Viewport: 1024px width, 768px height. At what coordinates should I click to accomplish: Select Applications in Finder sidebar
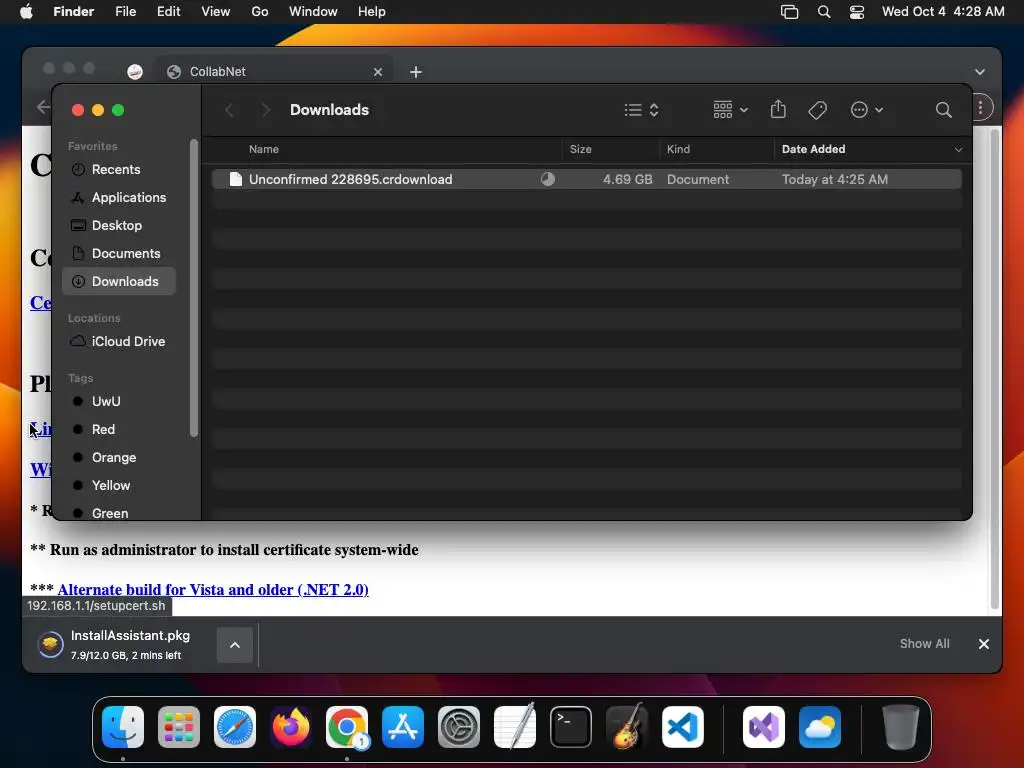(119, 198)
